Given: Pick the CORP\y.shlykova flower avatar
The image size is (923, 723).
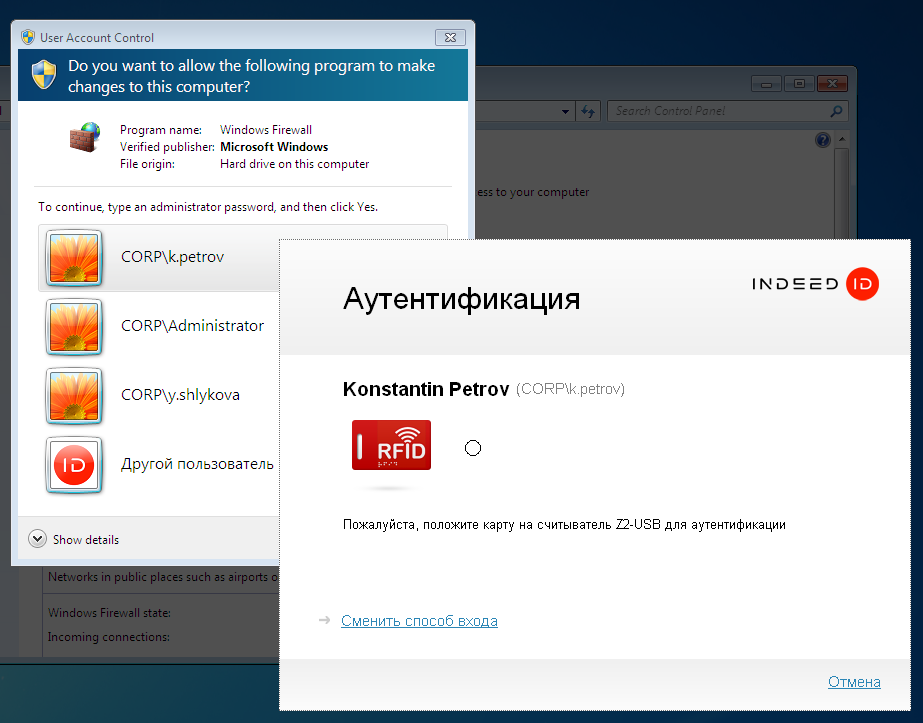Looking at the screenshot, I should [74, 396].
